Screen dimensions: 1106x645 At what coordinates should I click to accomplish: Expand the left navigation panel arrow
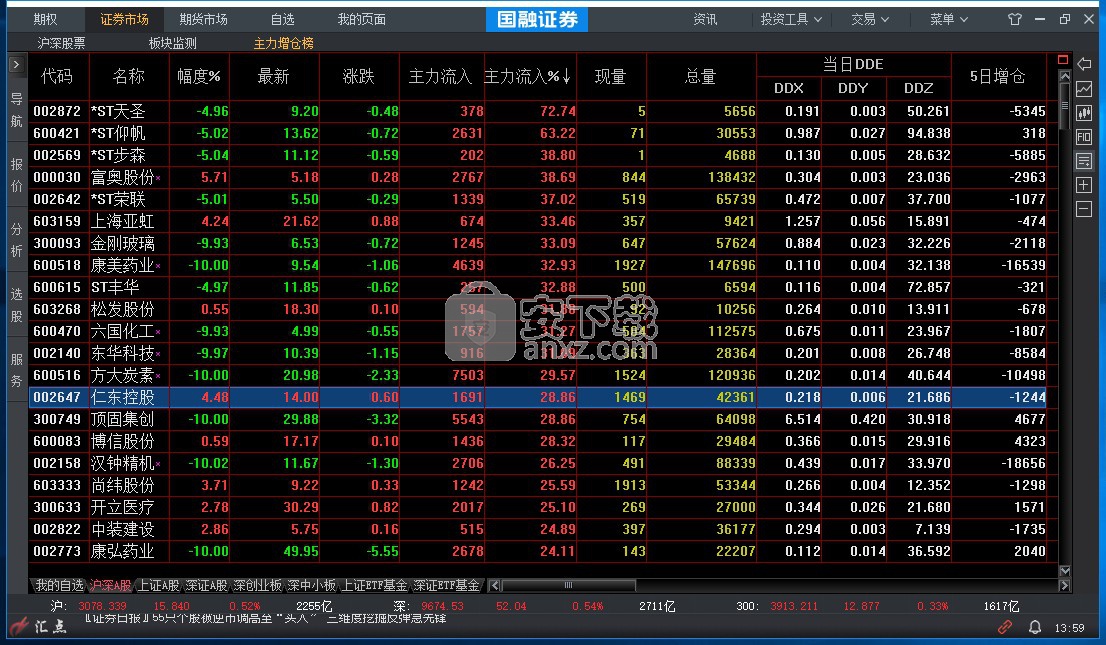point(16,65)
